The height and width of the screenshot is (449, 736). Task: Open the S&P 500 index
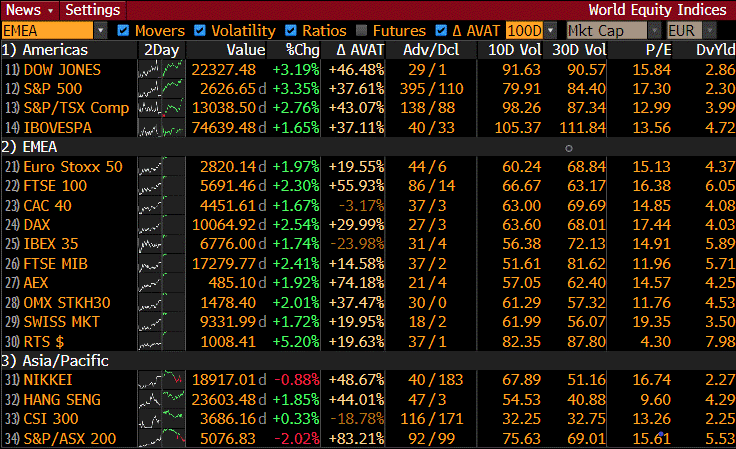(53, 89)
